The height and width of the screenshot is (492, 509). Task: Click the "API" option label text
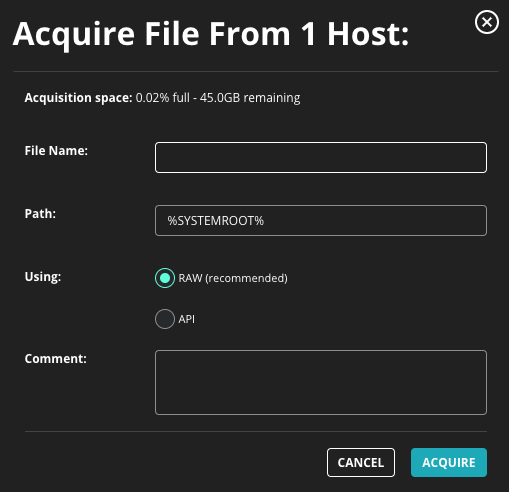(x=187, y=319)
